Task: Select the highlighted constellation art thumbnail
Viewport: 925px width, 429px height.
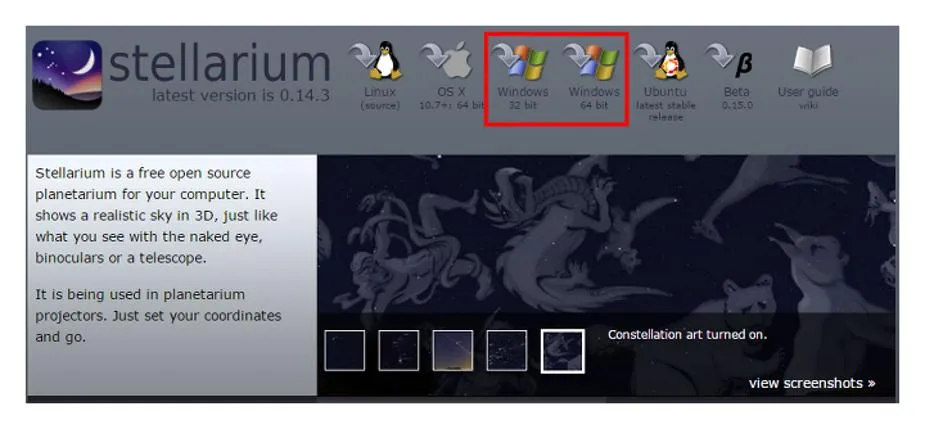Action: [562, 351]
